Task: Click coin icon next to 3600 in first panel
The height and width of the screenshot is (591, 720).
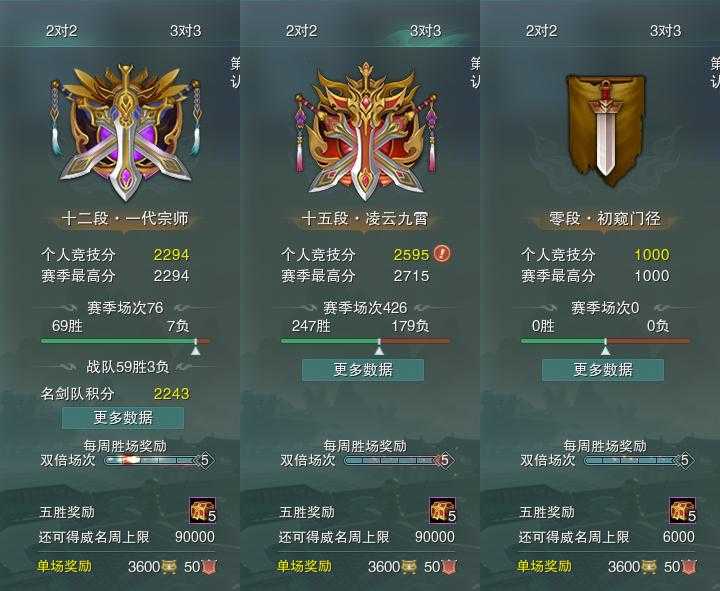Action: pyautogui.click(x=169, y=567)
